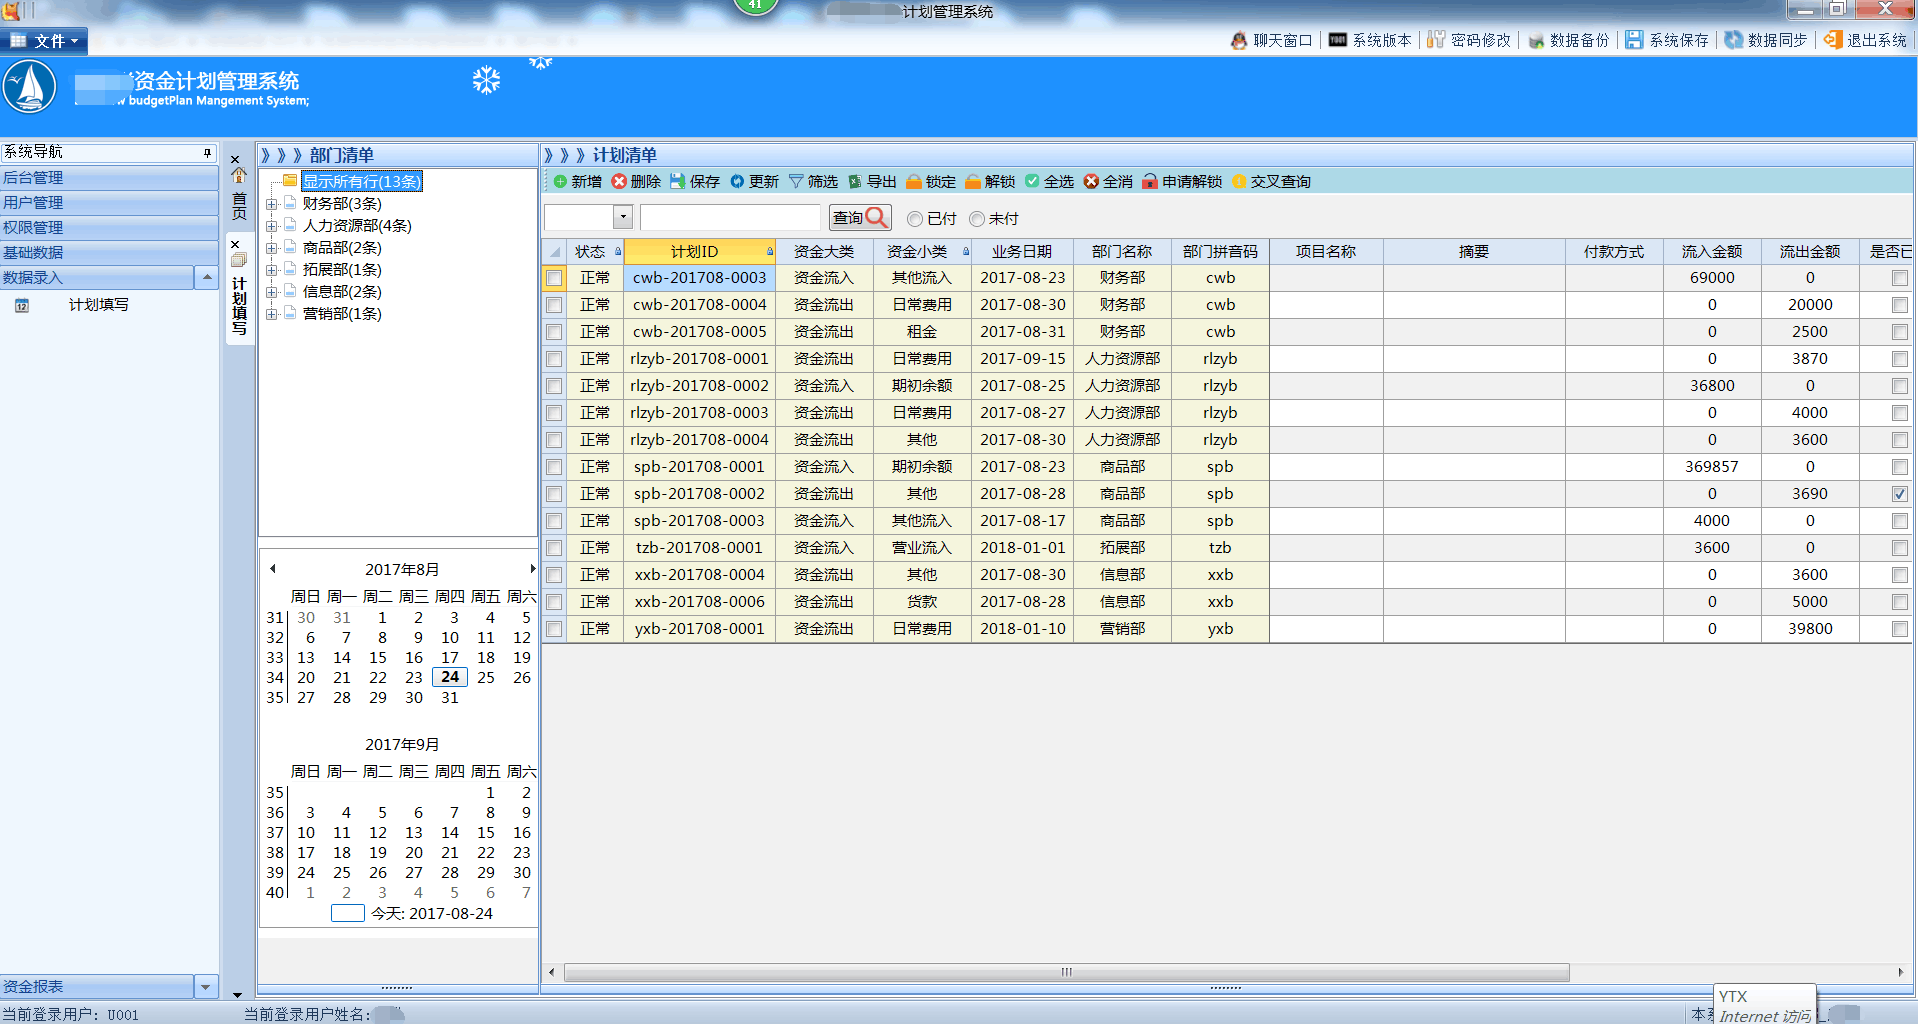The width and height of the screenshot is (1918, 1024).
Task: Click the search text input field
Action: (x=730, y=218)
